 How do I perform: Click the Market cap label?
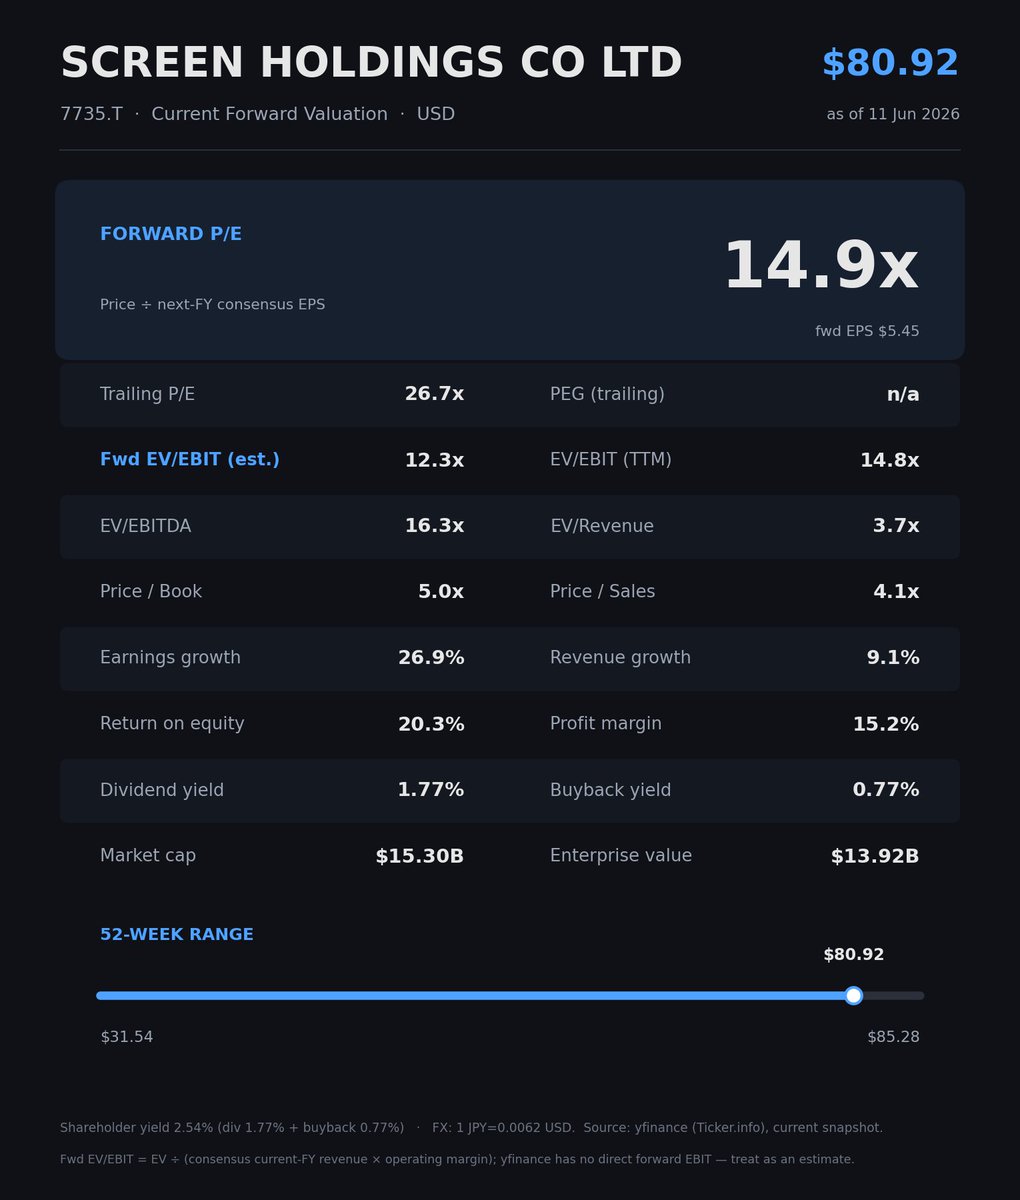coord(148,856)
